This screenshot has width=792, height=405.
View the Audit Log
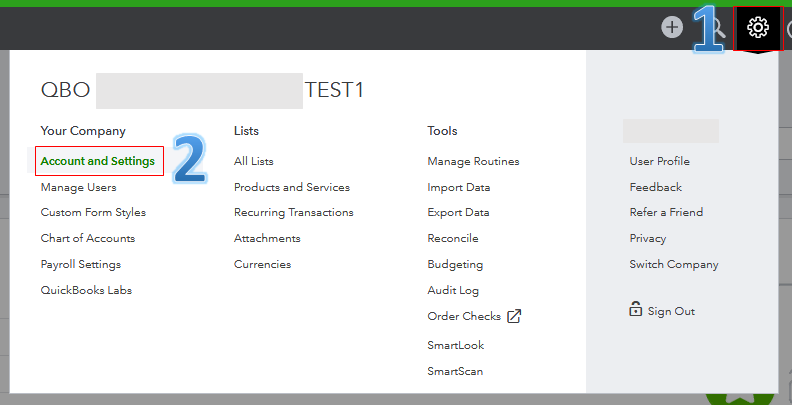453,290
